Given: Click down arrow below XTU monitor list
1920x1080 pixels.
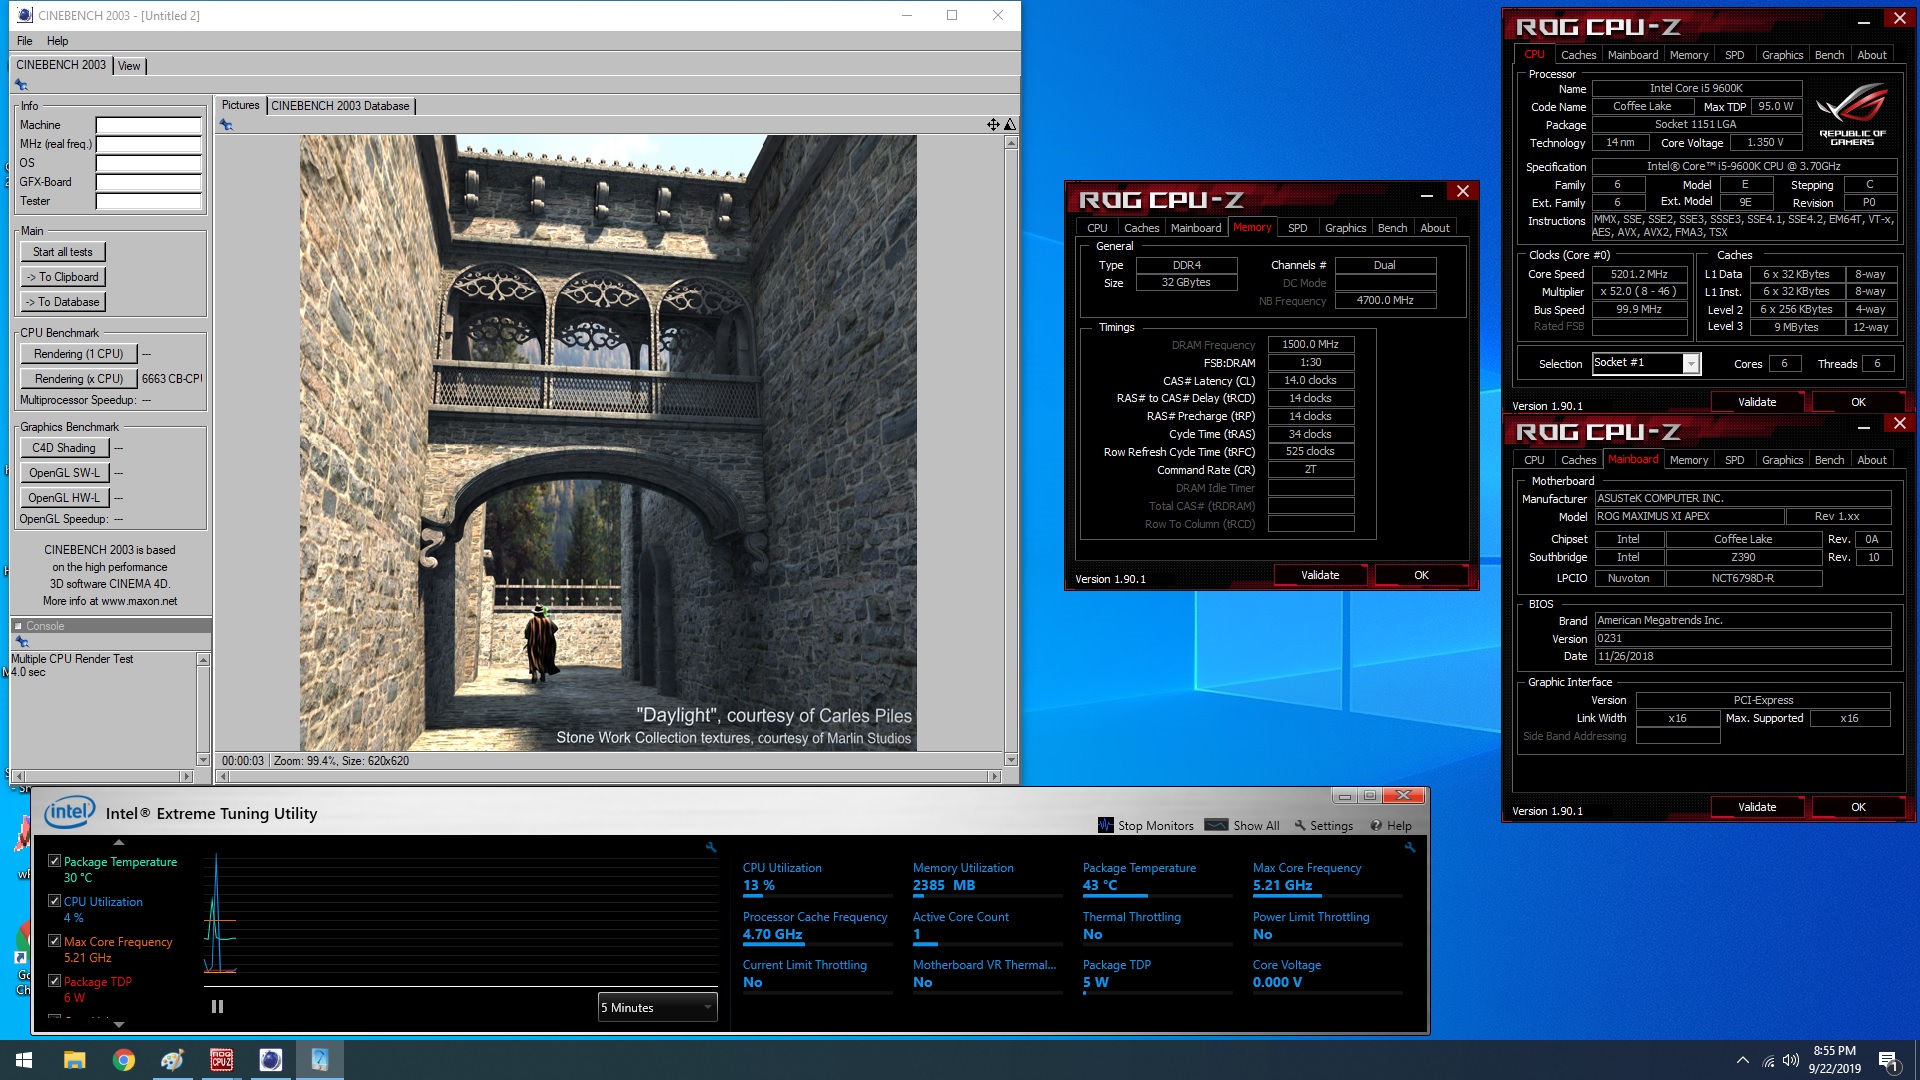Looking at the screenshot, I should tap(119, 1024).
